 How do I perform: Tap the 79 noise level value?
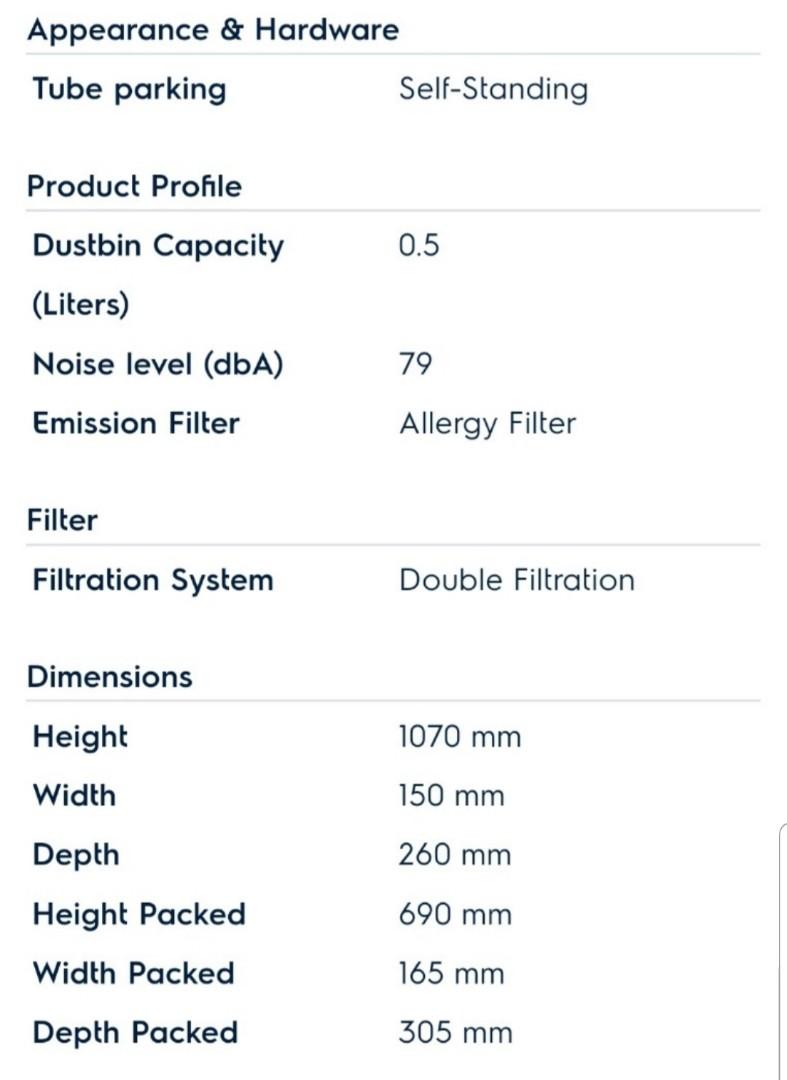point(415,364)
